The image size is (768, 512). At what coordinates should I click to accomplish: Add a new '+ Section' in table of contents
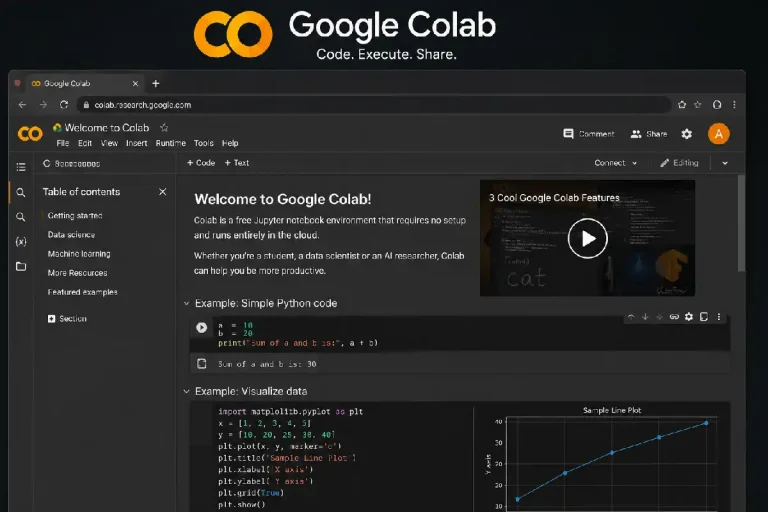[67, 318]
